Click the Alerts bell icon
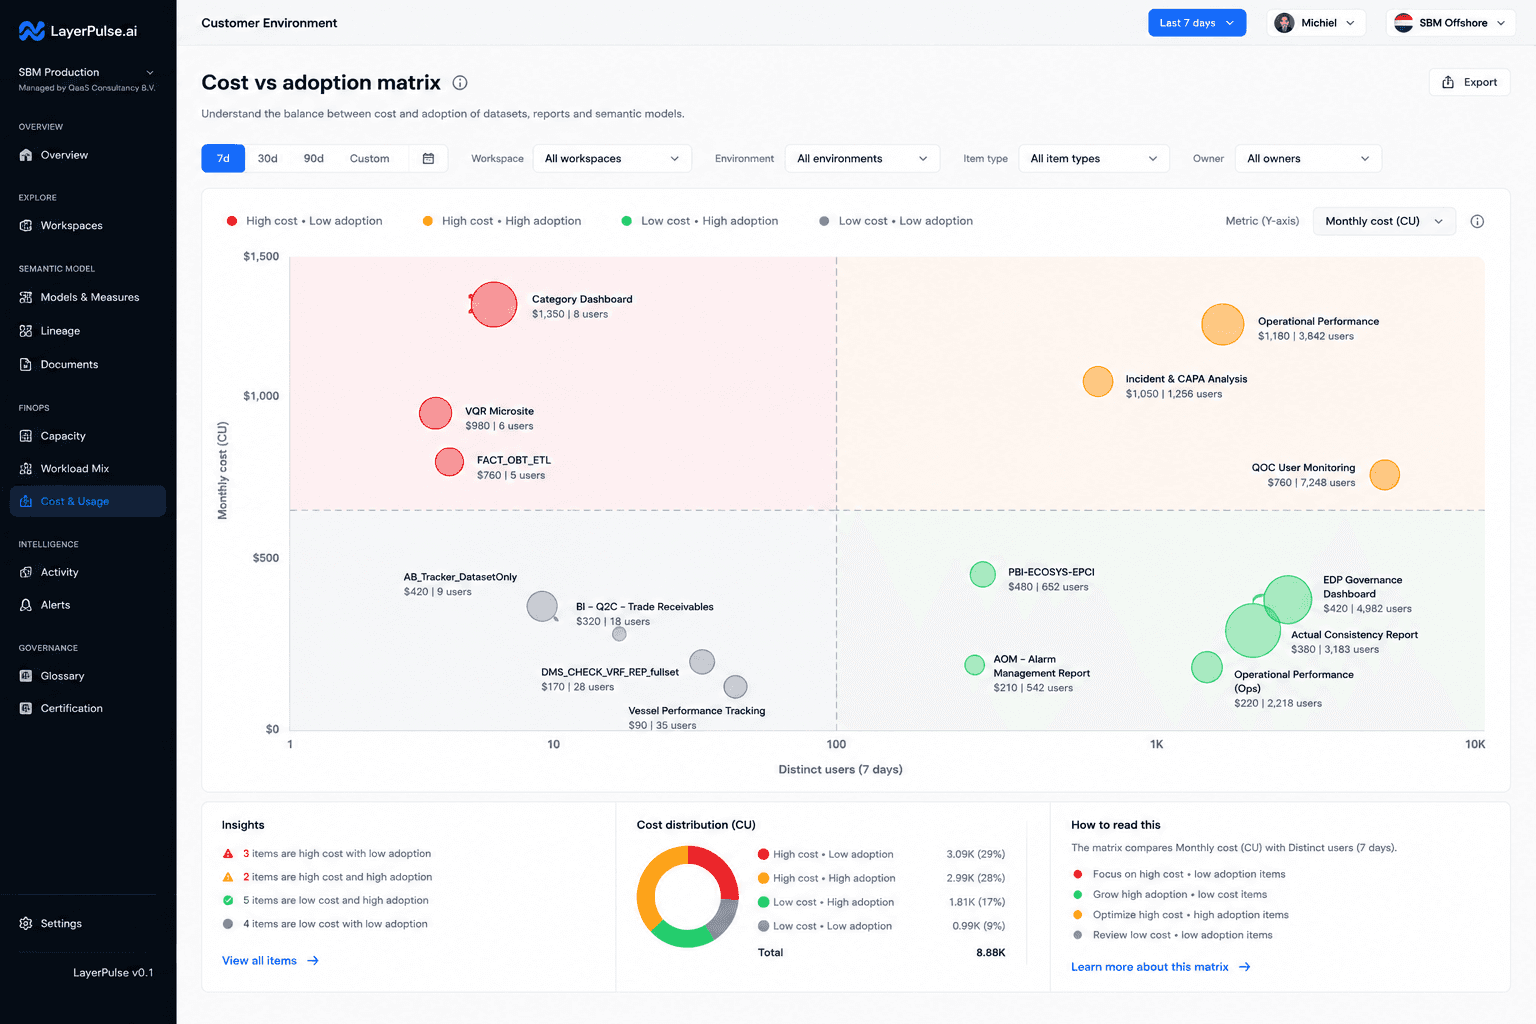 tap(26, 605)
